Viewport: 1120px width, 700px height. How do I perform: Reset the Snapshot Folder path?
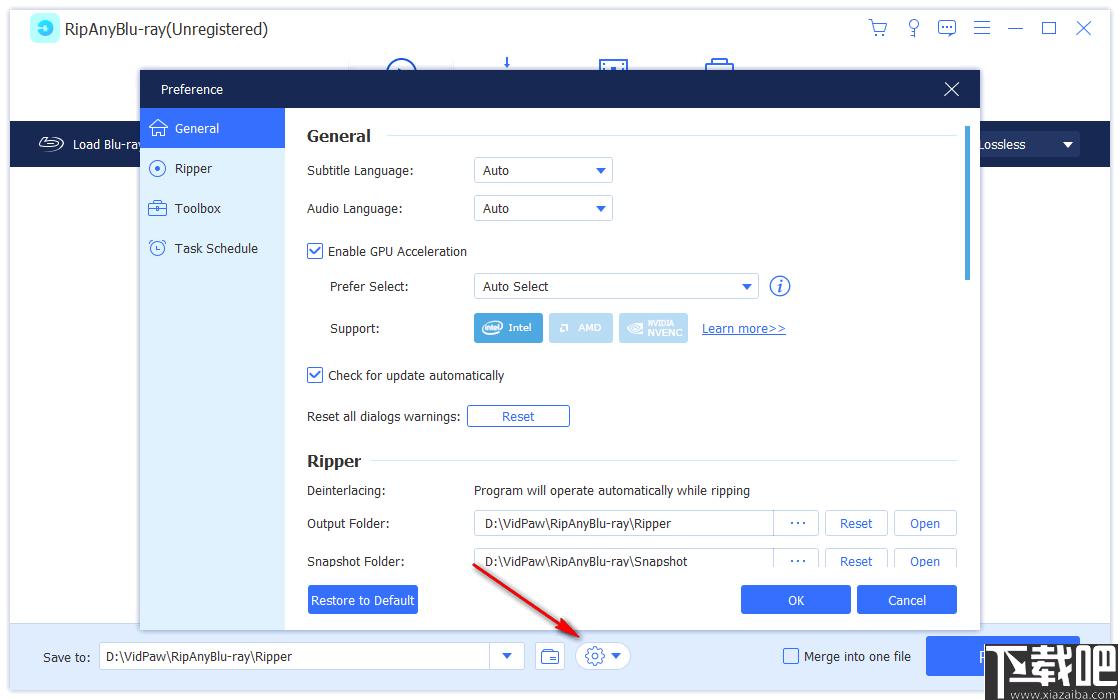(x=856, y=559)
